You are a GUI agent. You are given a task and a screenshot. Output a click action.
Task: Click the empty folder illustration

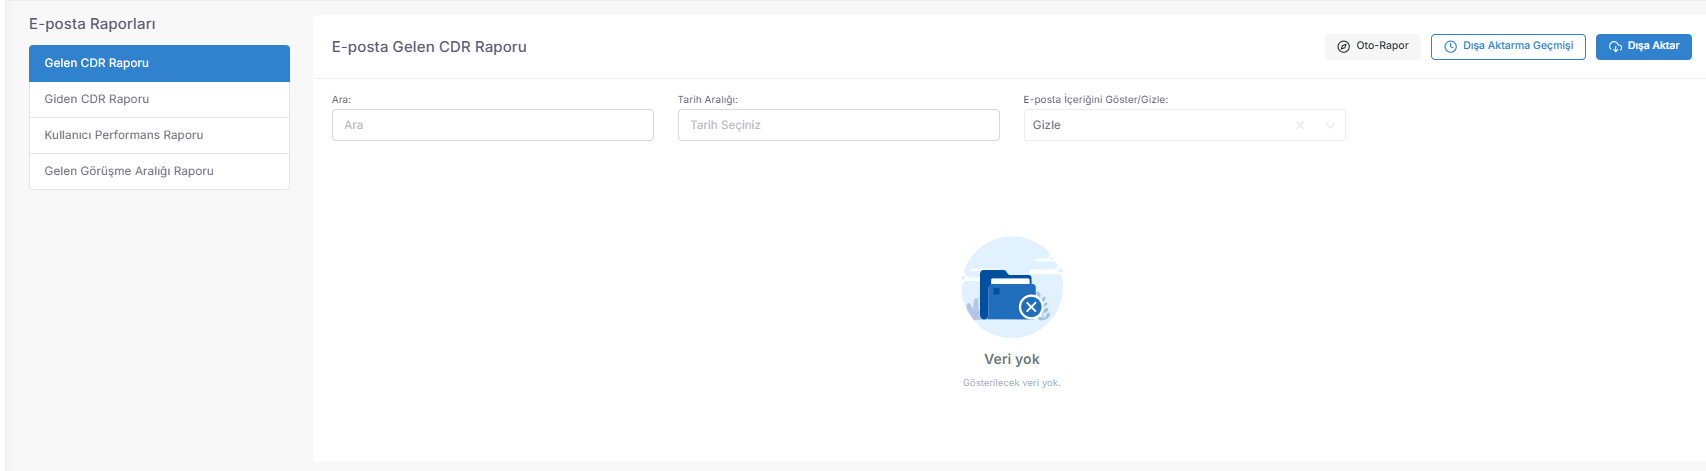[x=1012, y=287]
